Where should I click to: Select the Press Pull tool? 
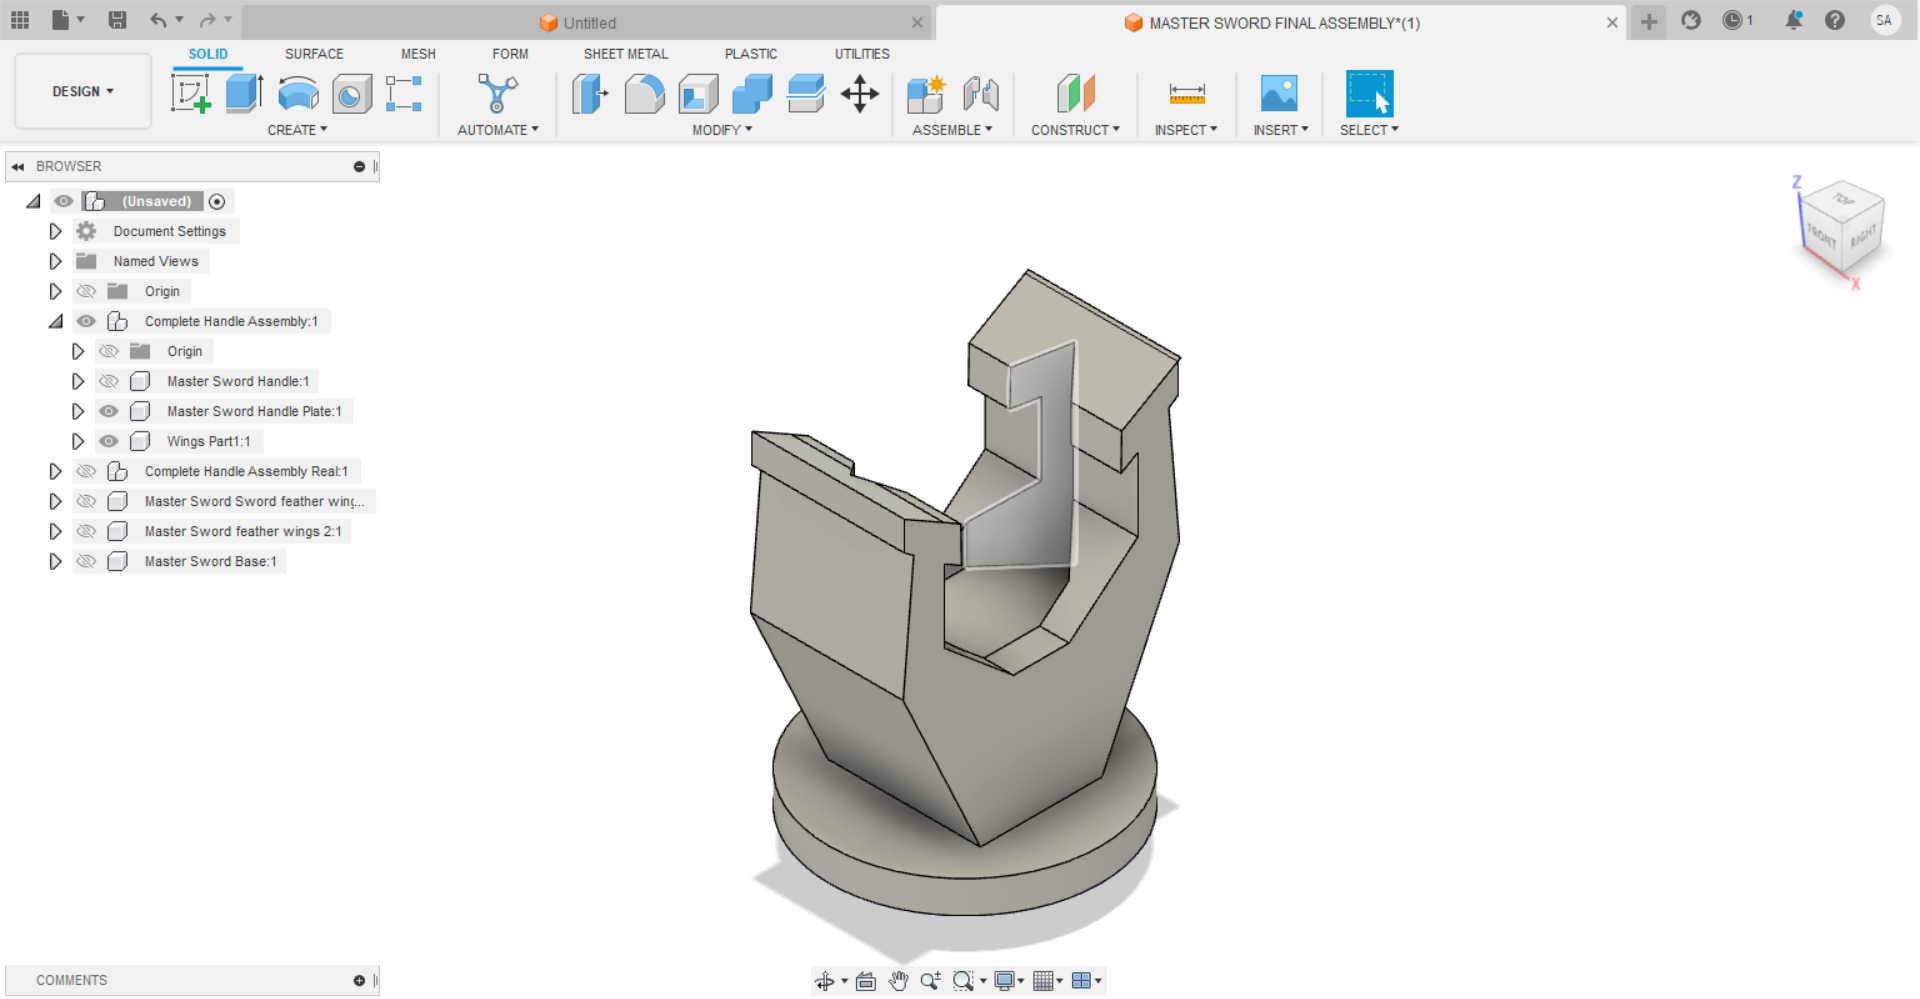click(590, 94)
